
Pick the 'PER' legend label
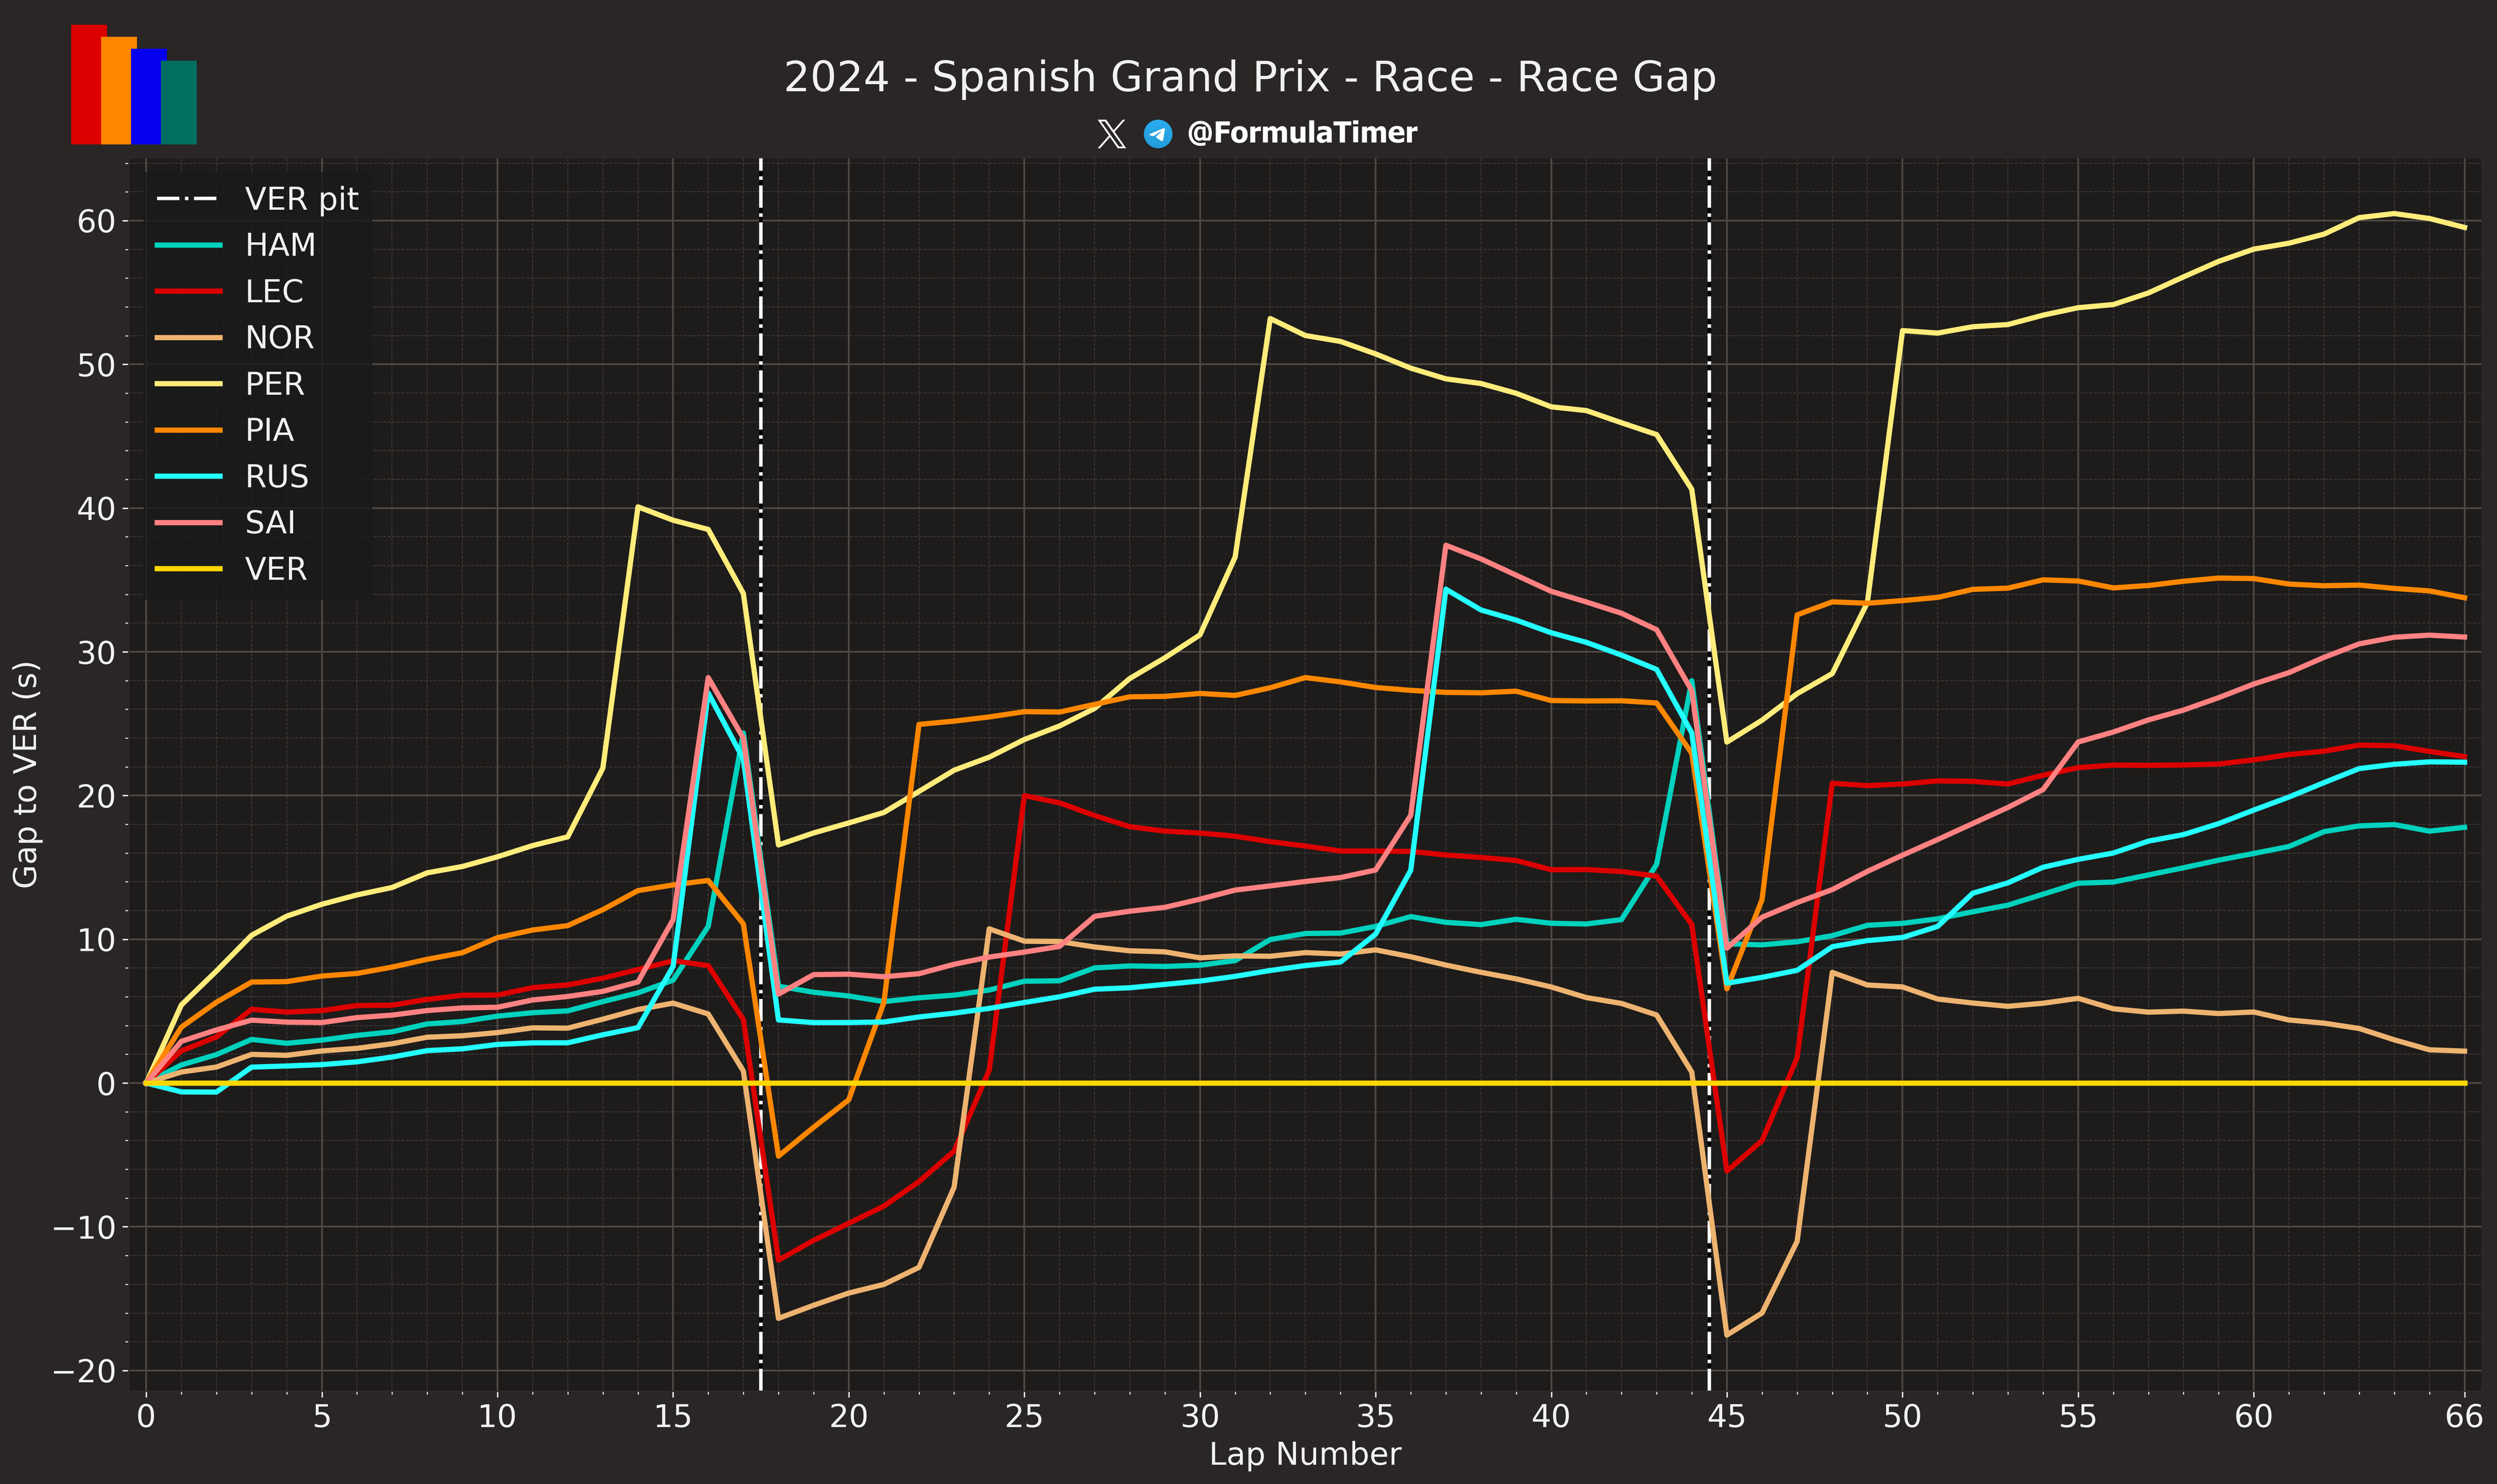coord(275,384)
